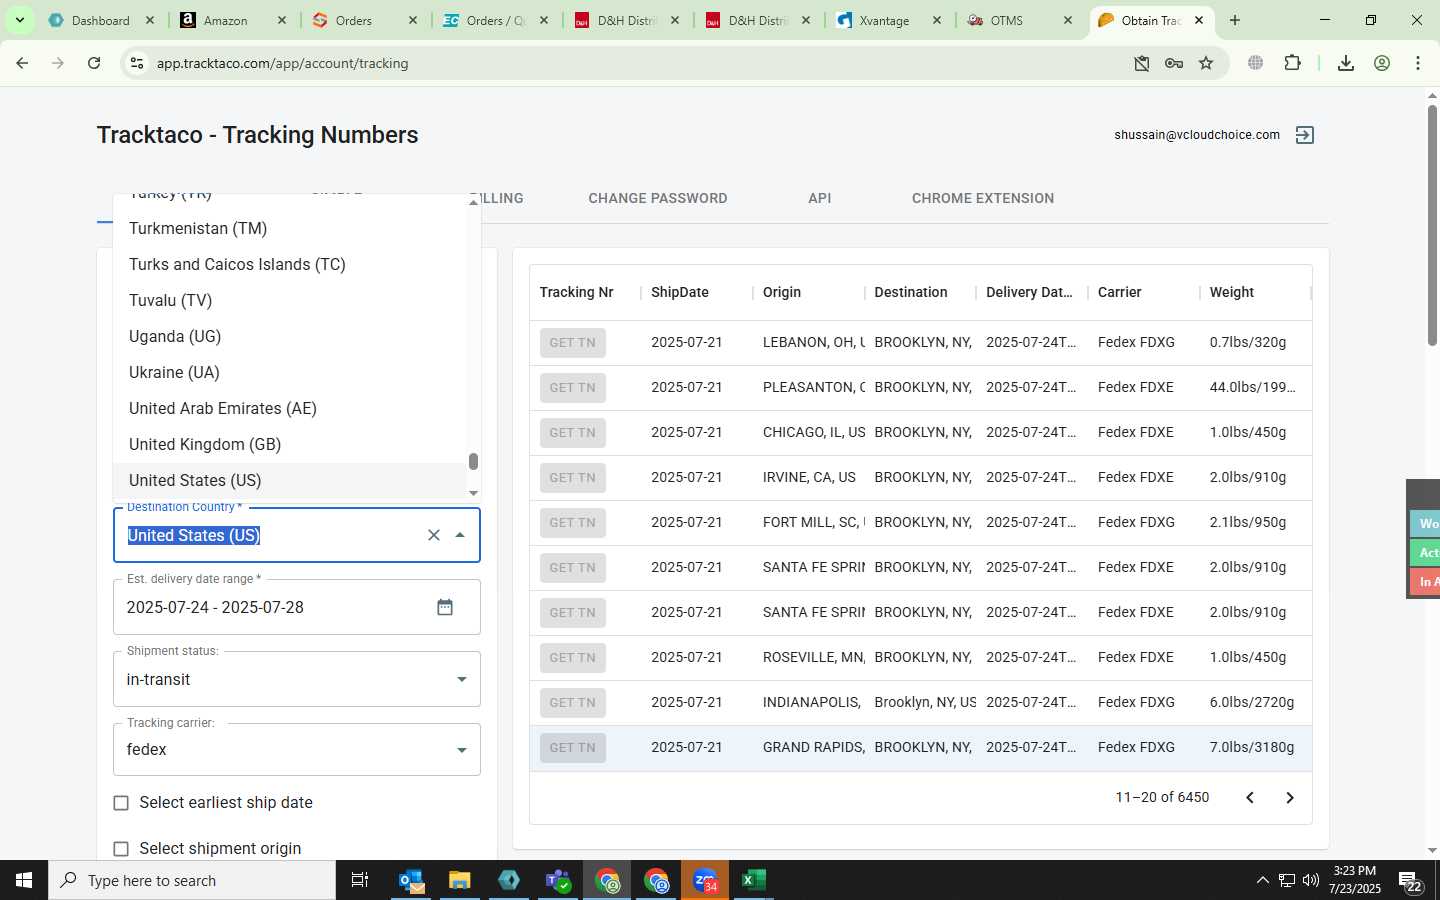1440x900 pixels.
Task: Open the calendar date picker icon
Action: tap(445, 607)
